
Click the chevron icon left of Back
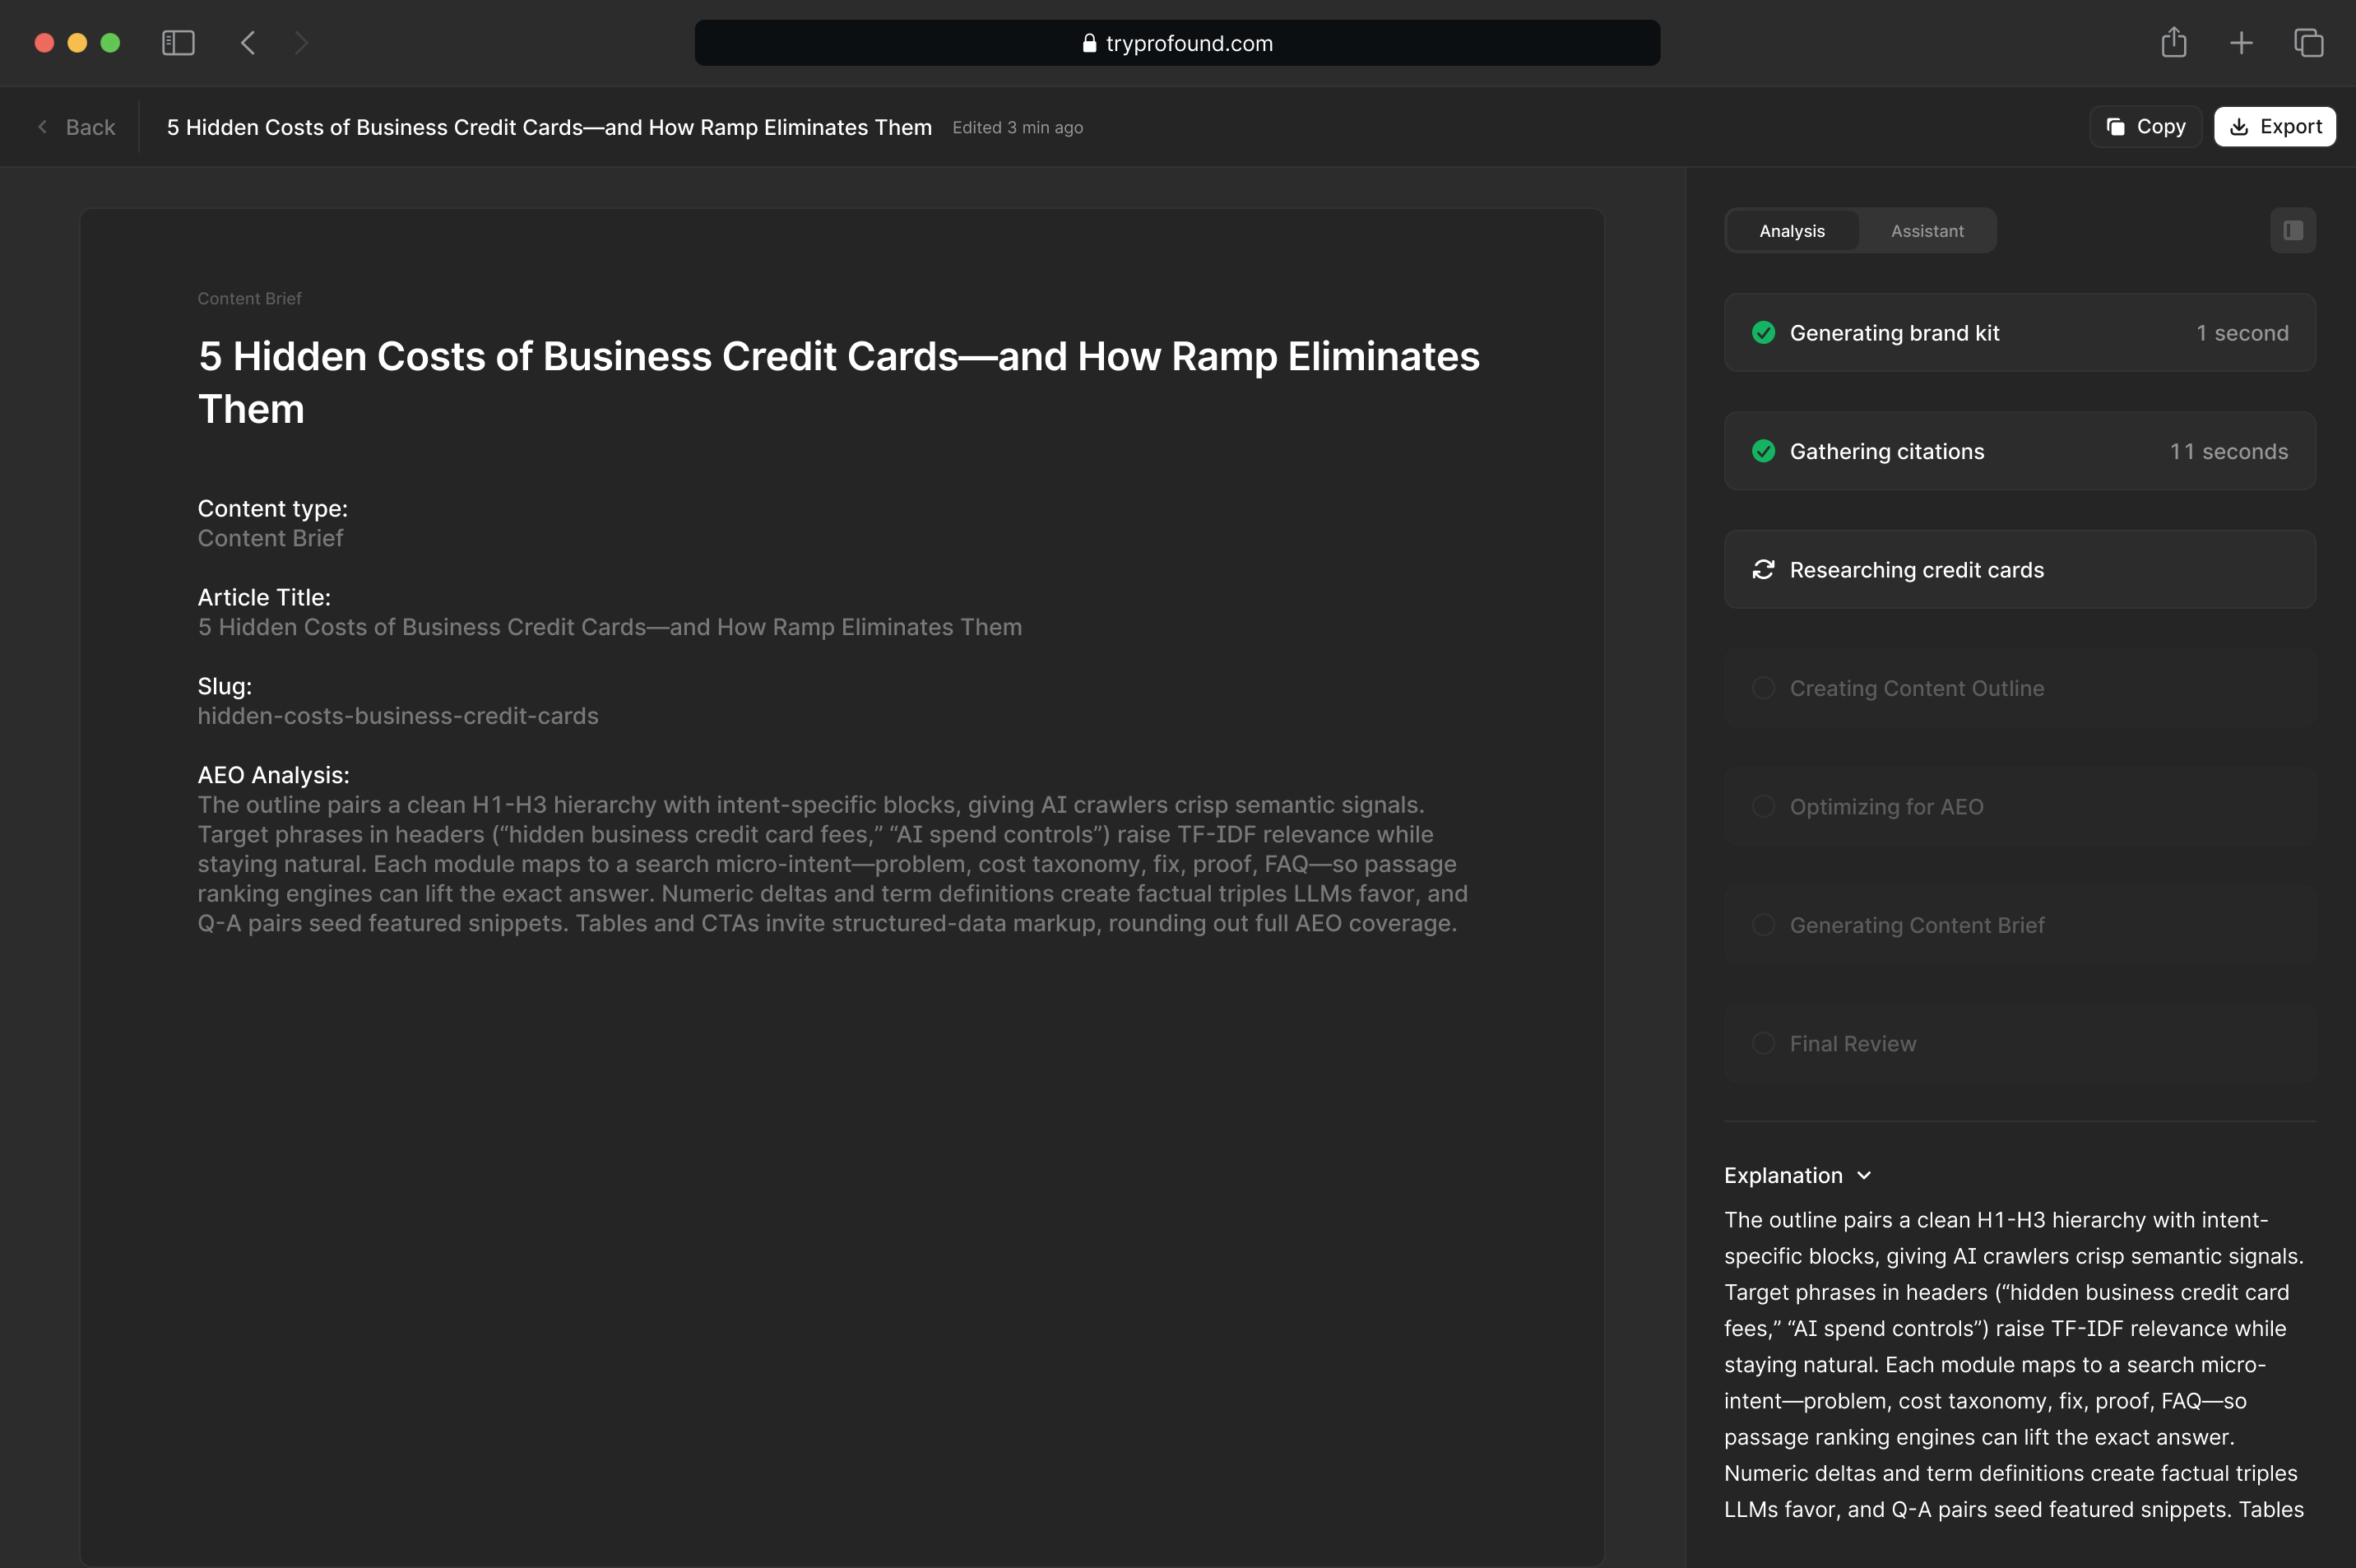point(42,127)
